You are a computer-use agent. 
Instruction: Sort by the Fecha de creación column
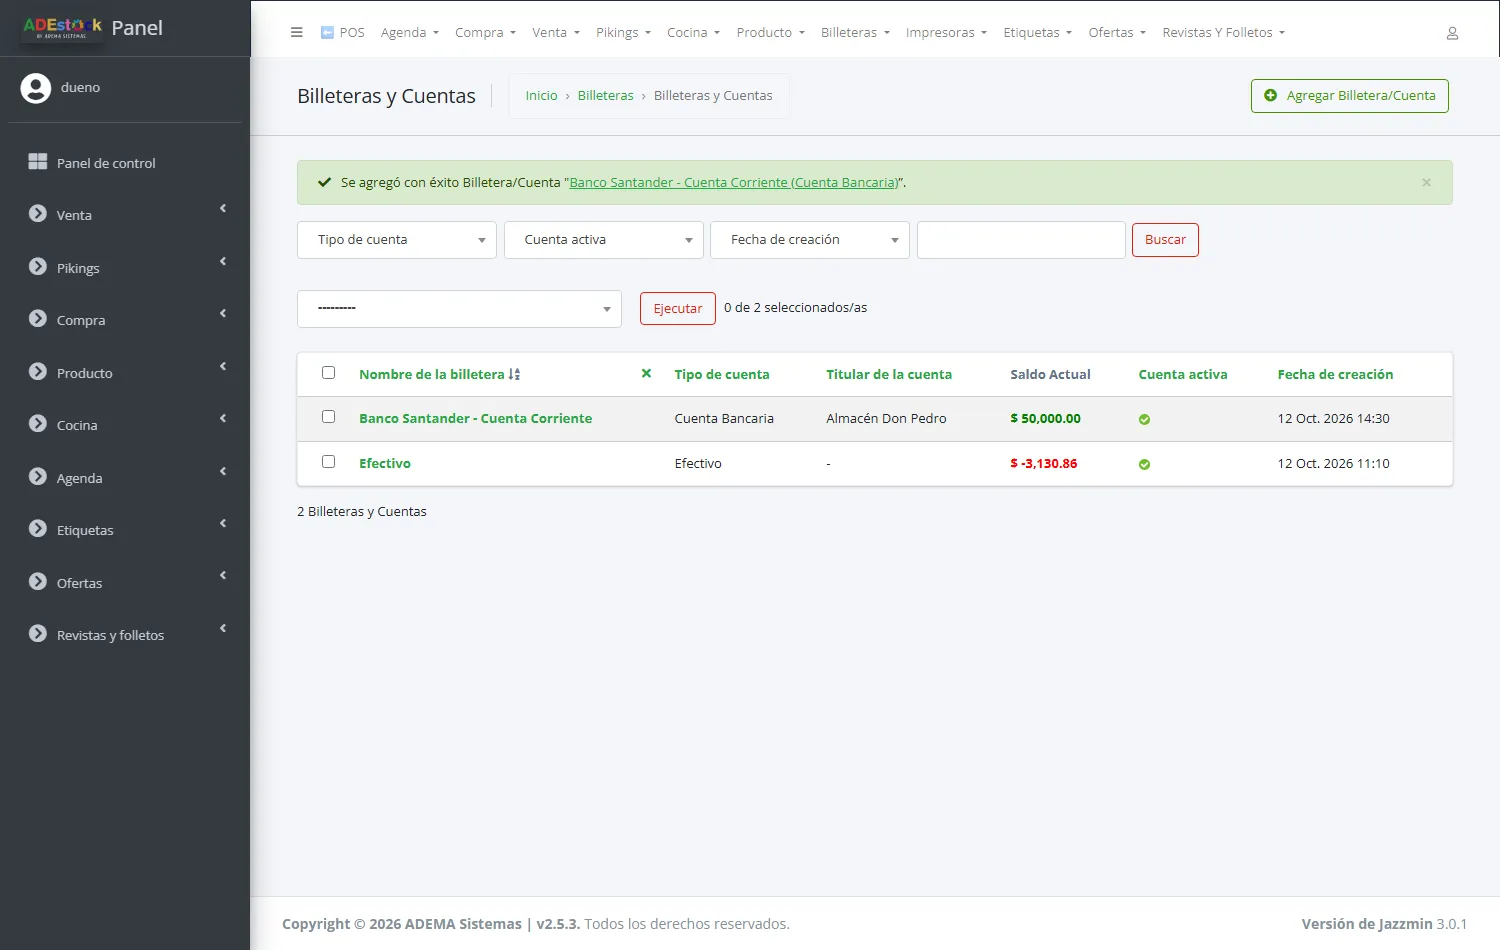[x=1335, y=375]
